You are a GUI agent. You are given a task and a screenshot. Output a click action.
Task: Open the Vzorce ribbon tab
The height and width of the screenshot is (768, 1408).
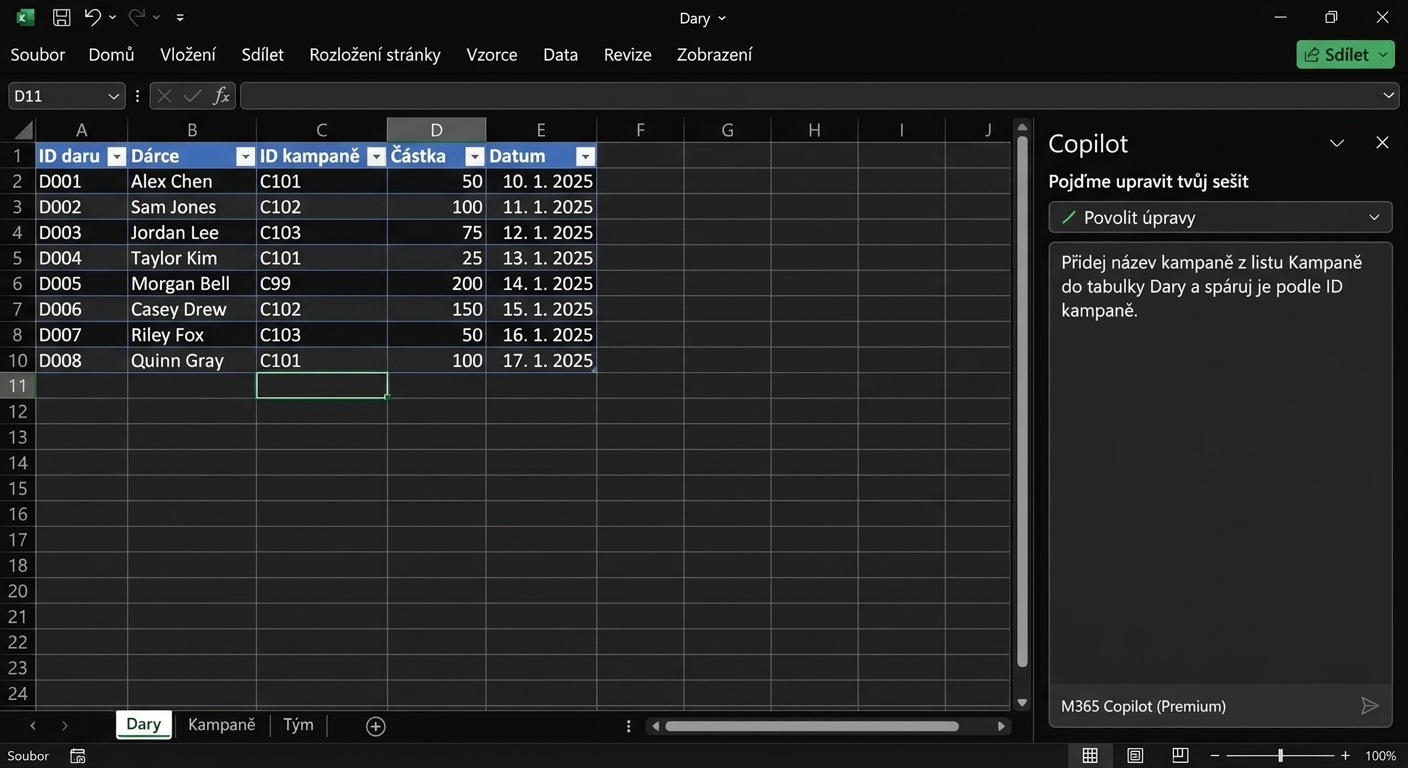tap(492, 55)
